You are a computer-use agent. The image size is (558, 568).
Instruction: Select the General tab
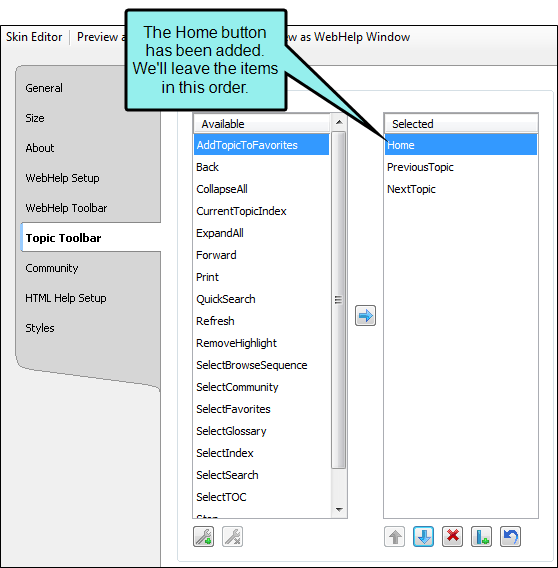(x=44, y=88)
